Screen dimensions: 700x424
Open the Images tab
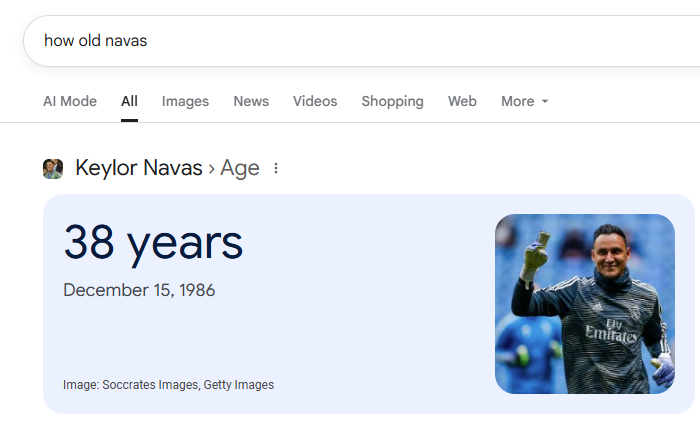click(x=185, y=101)
